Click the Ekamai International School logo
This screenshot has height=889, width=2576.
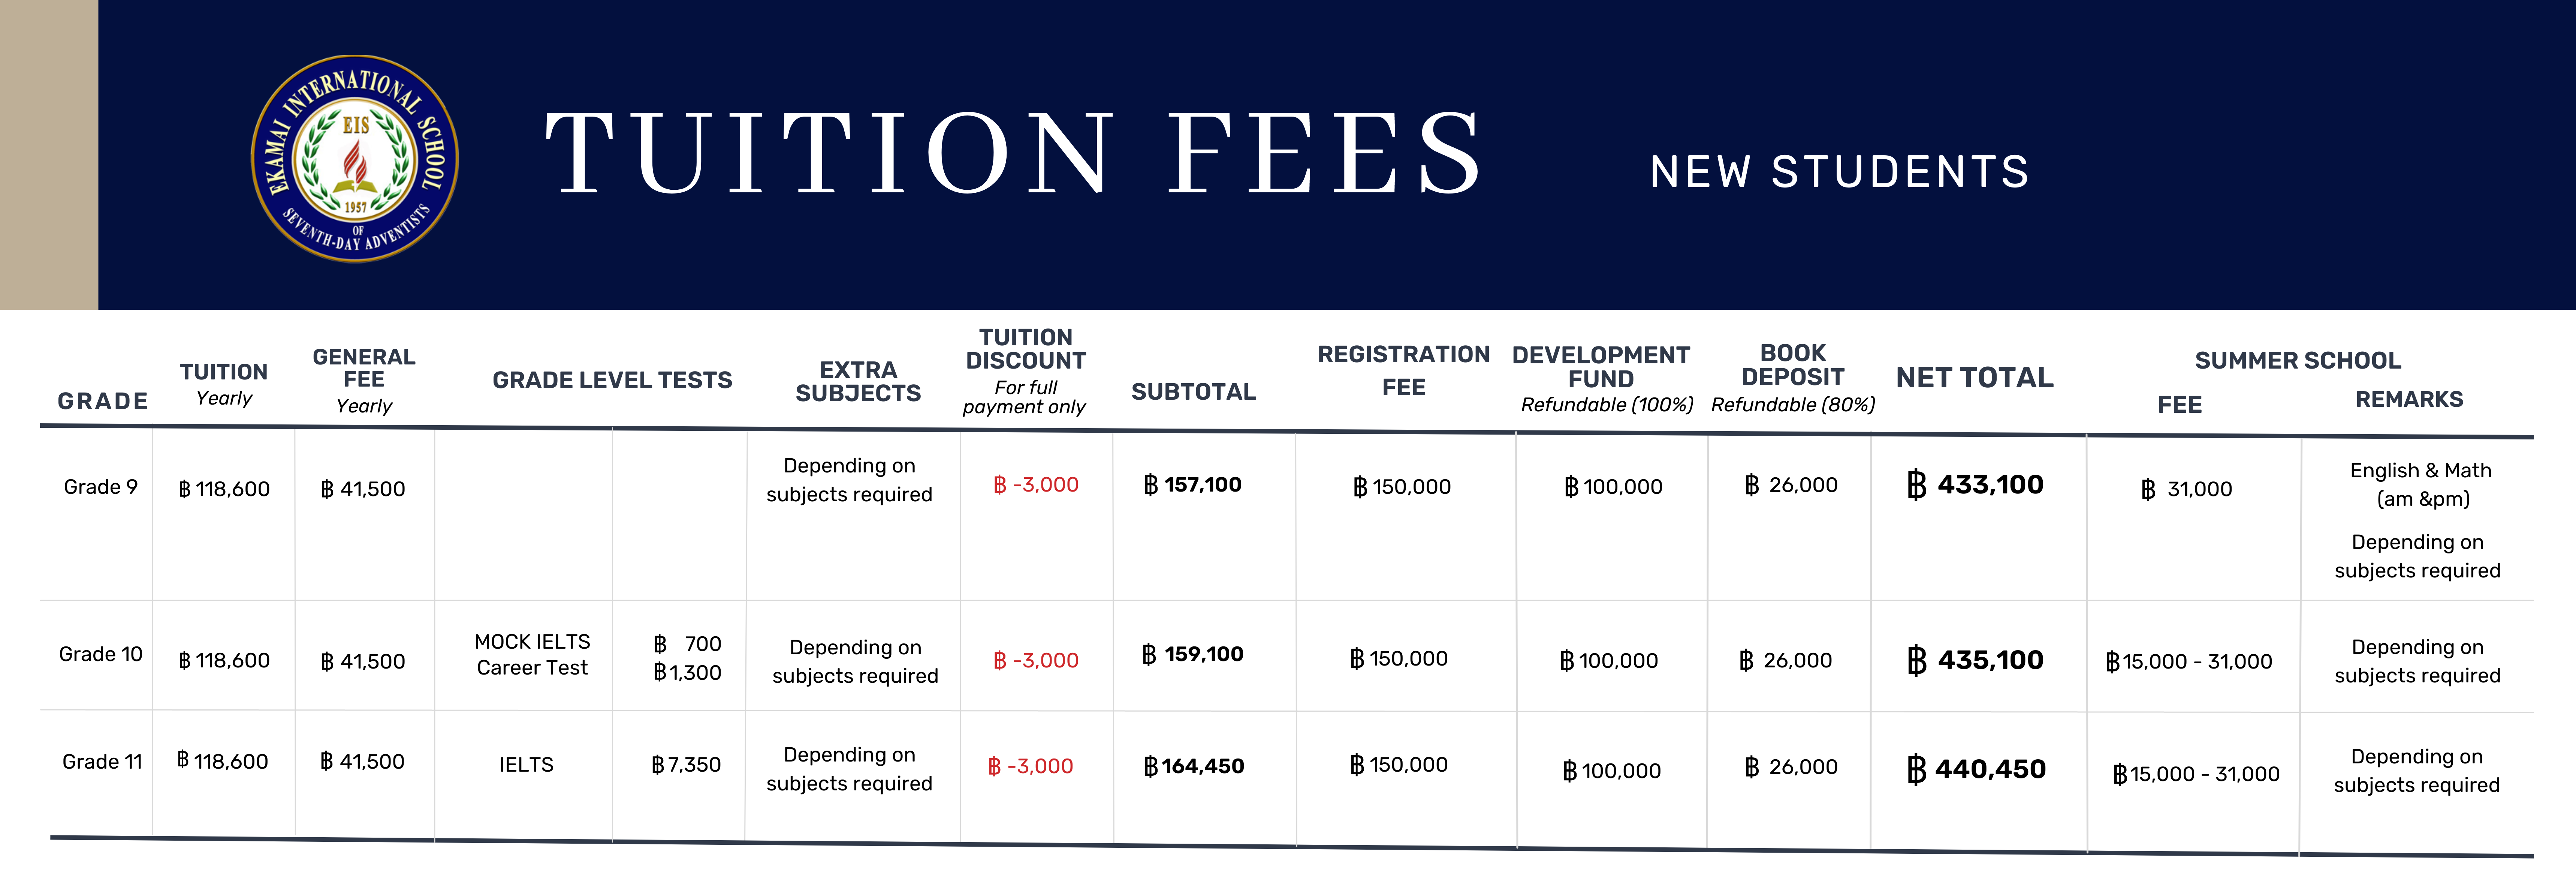tap(355, 158)
